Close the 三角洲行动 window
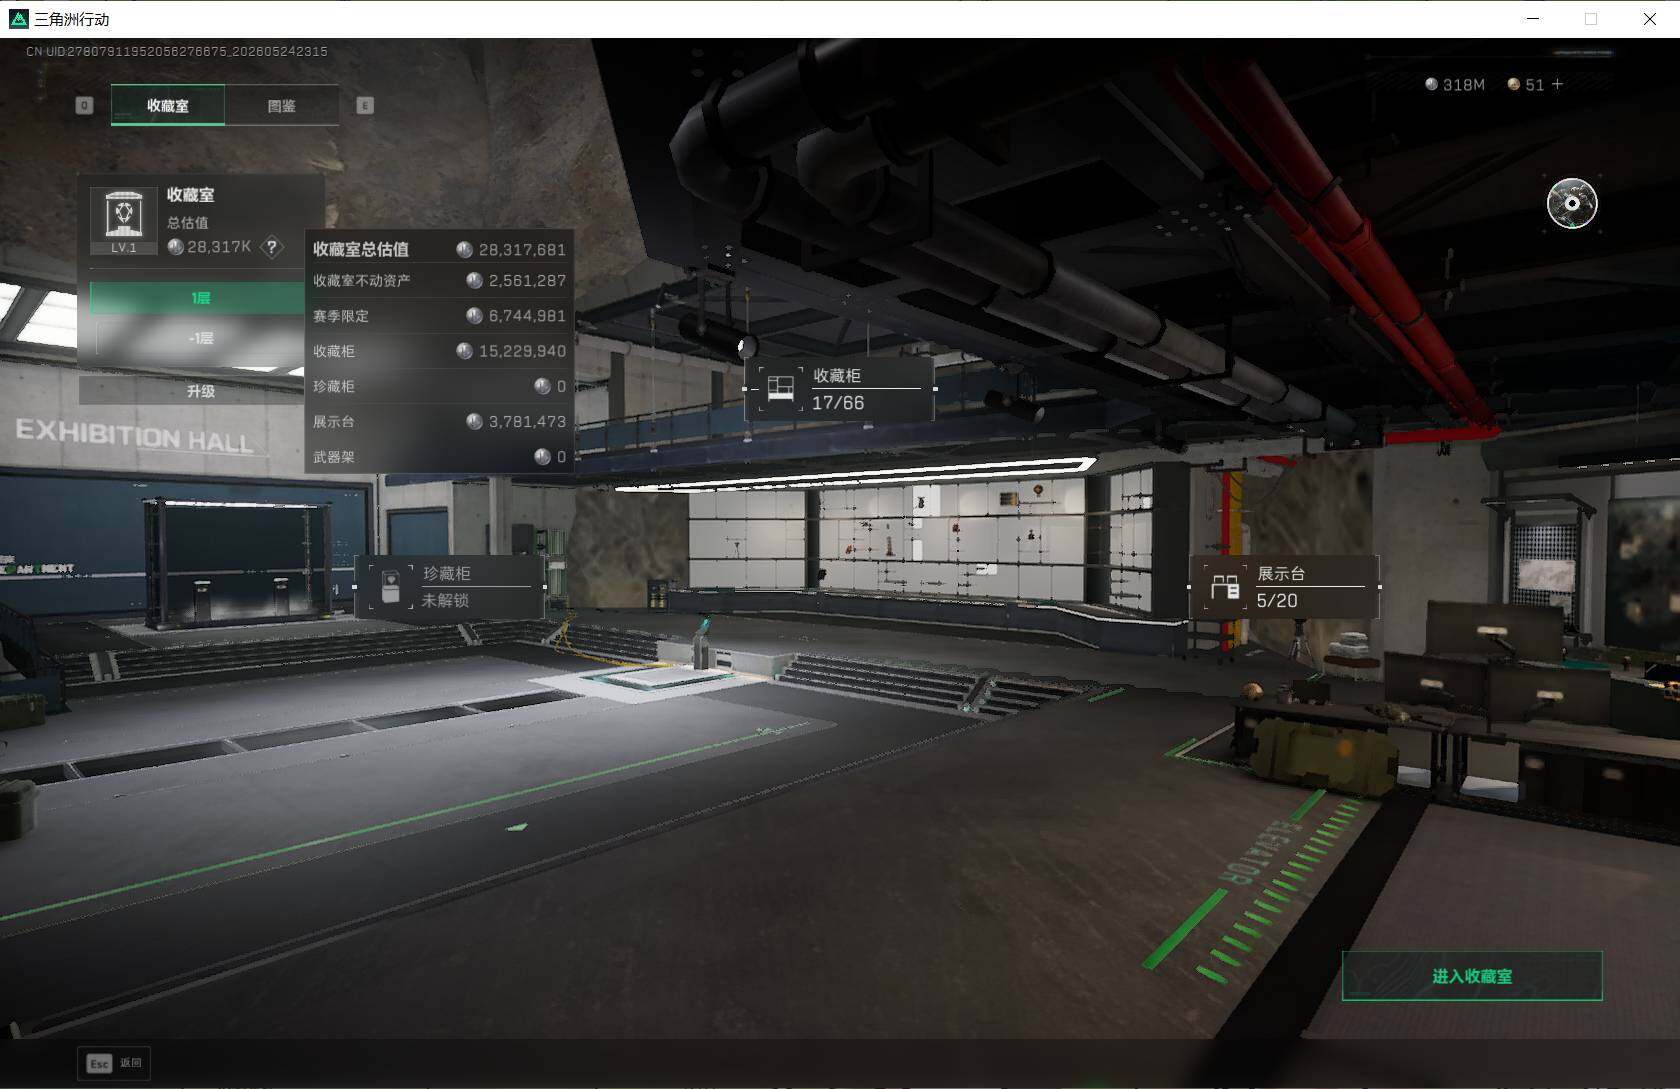This screenshot has height=1089, width=1680. [x=1650, y=19]
